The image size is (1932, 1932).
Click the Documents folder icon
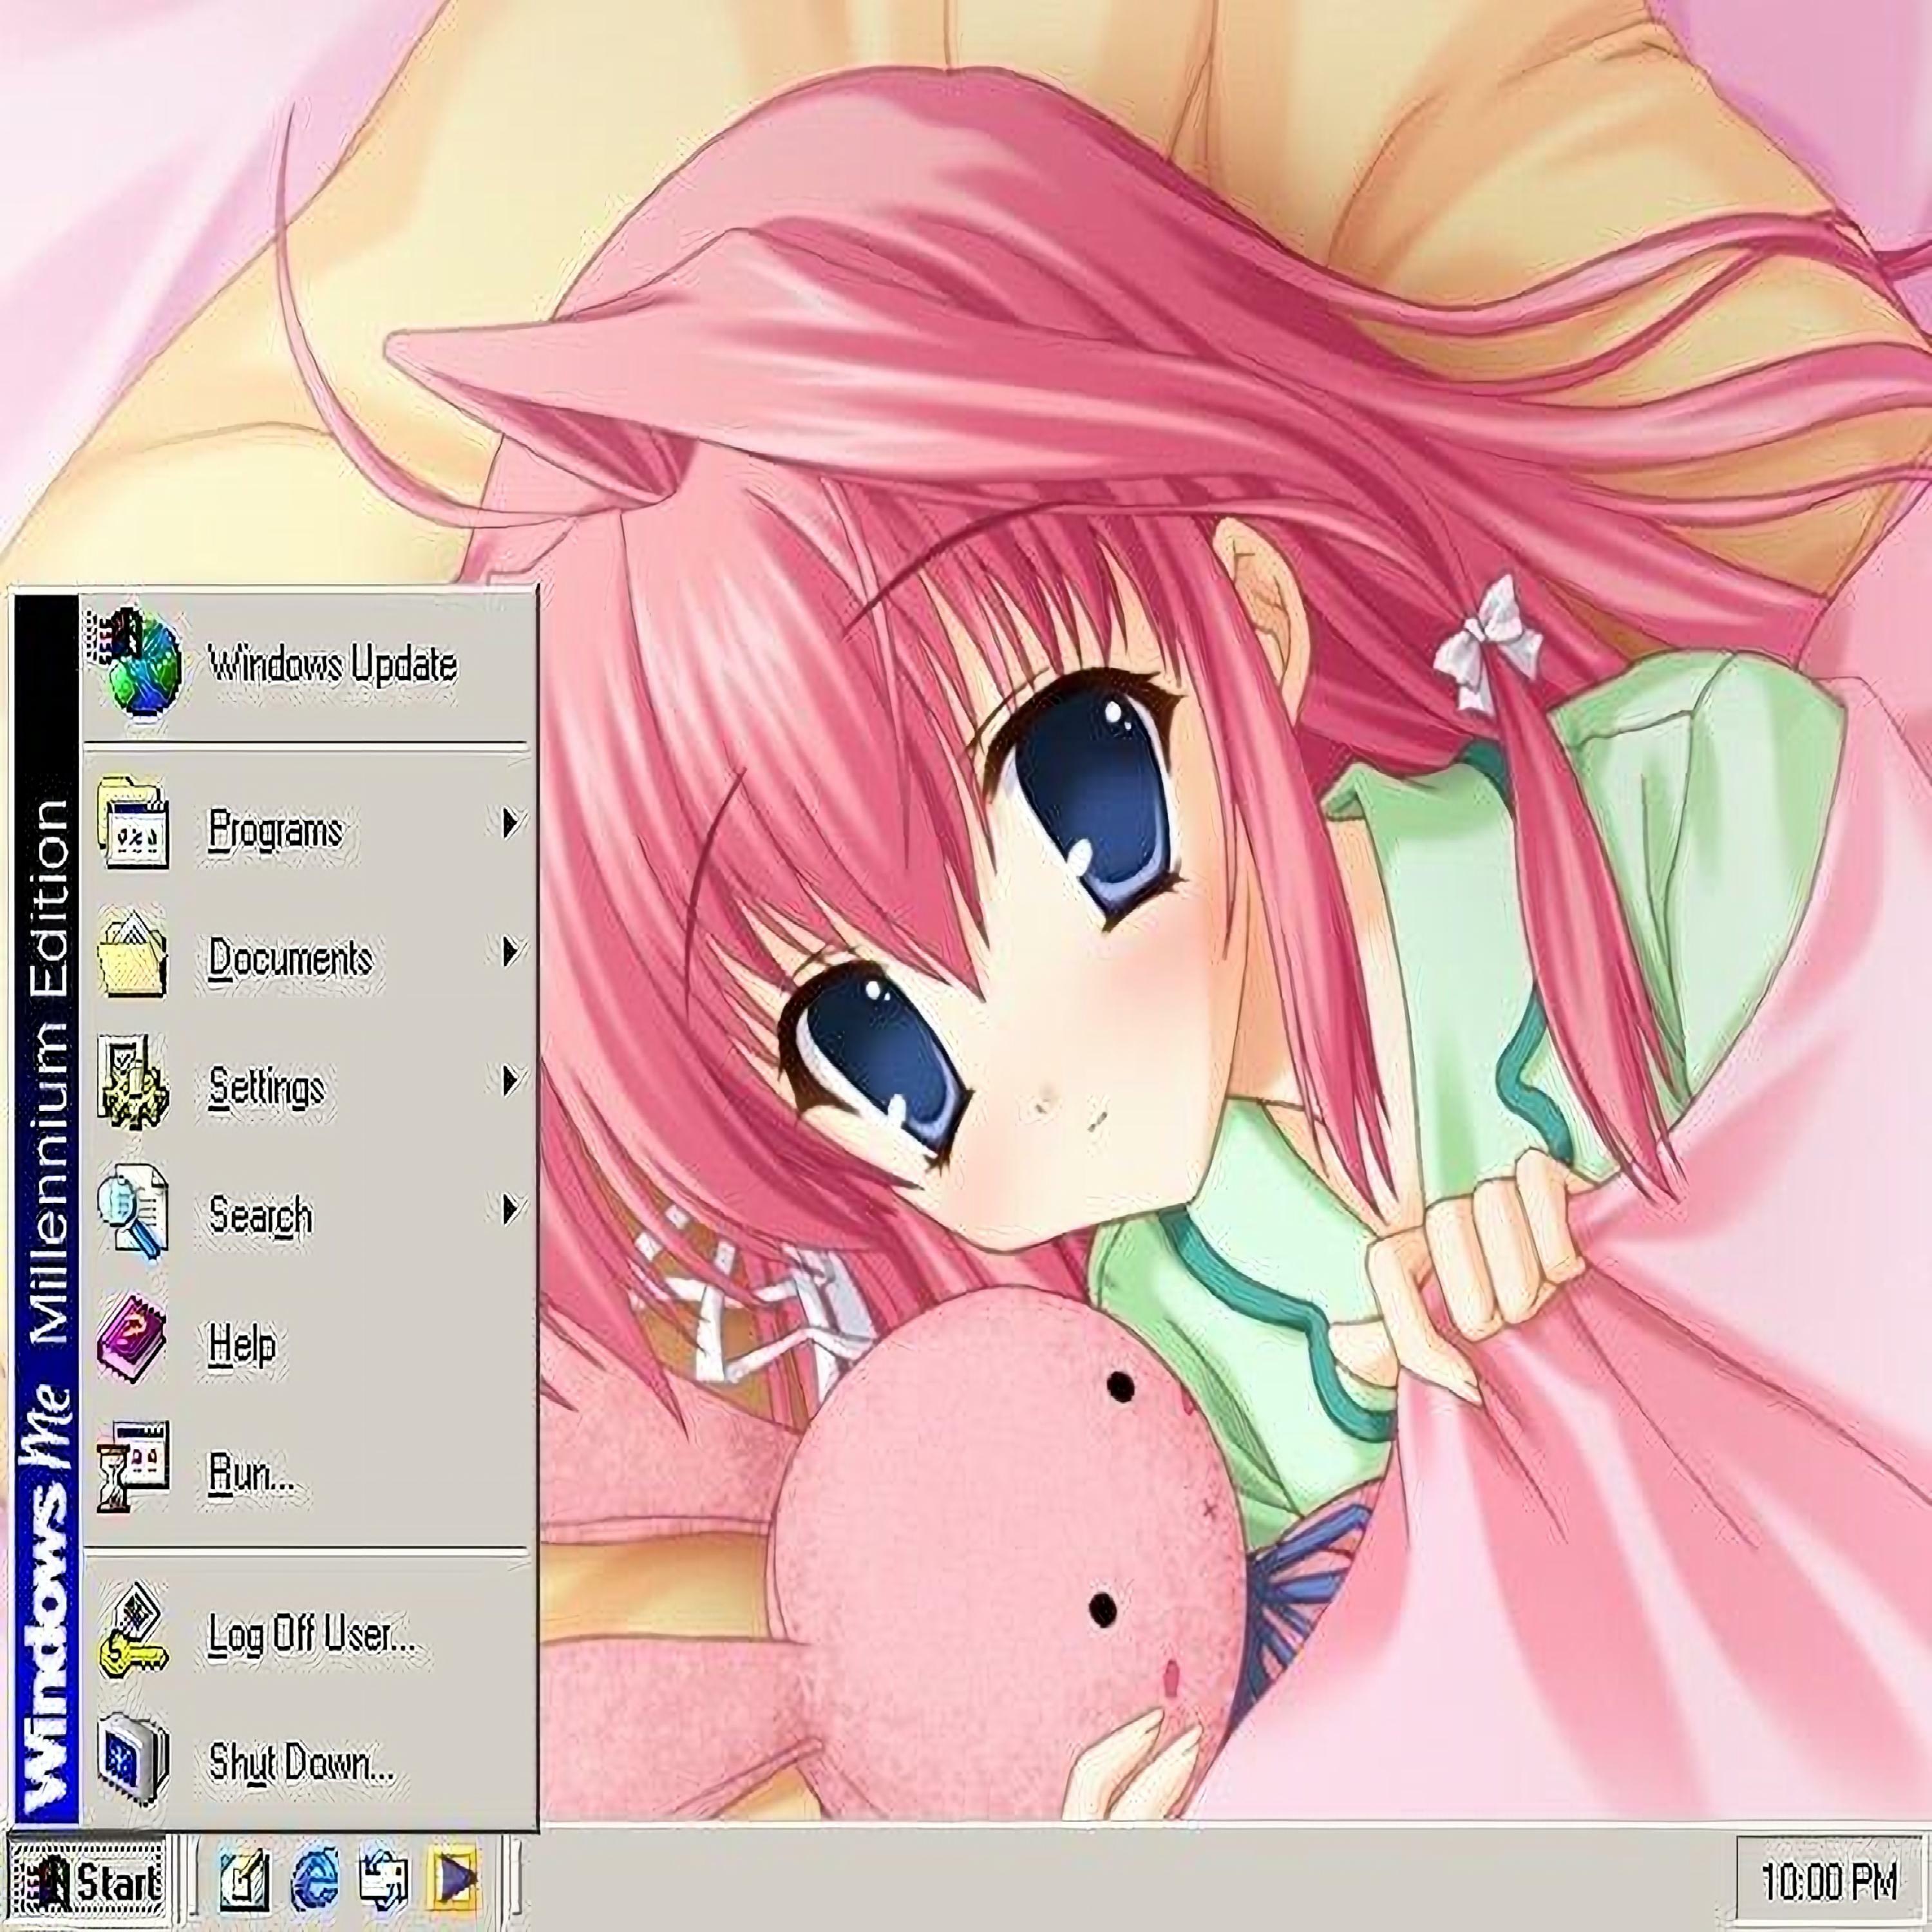133,955
